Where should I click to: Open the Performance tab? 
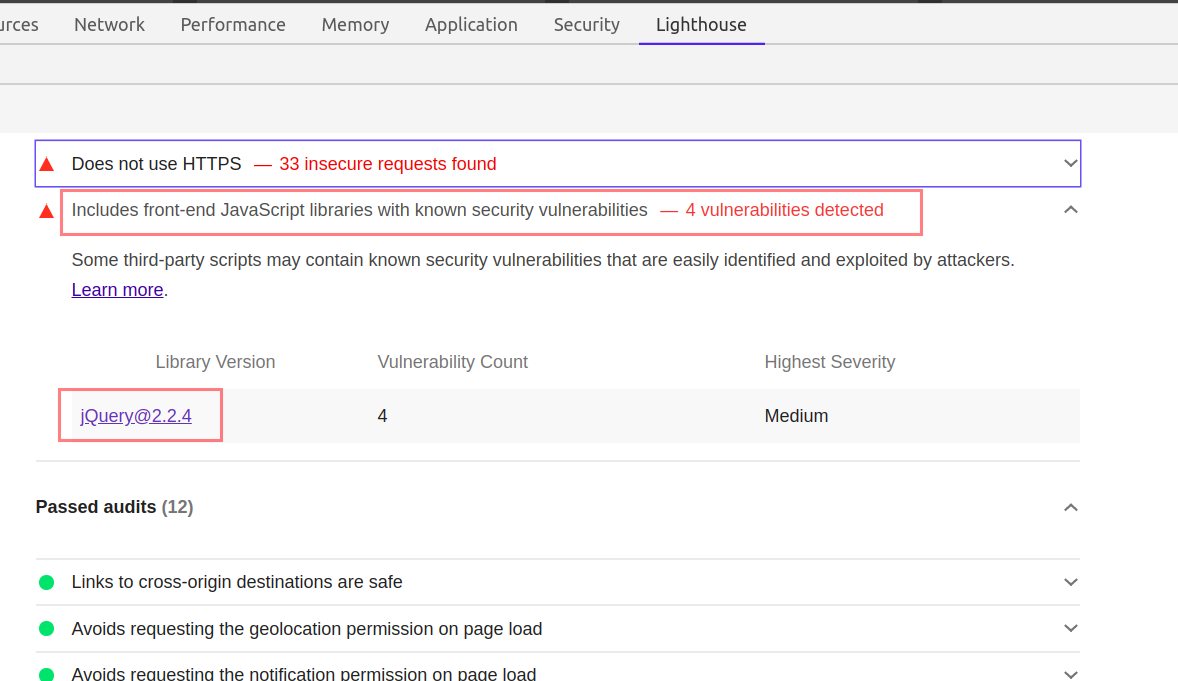(x=233, y=25)
